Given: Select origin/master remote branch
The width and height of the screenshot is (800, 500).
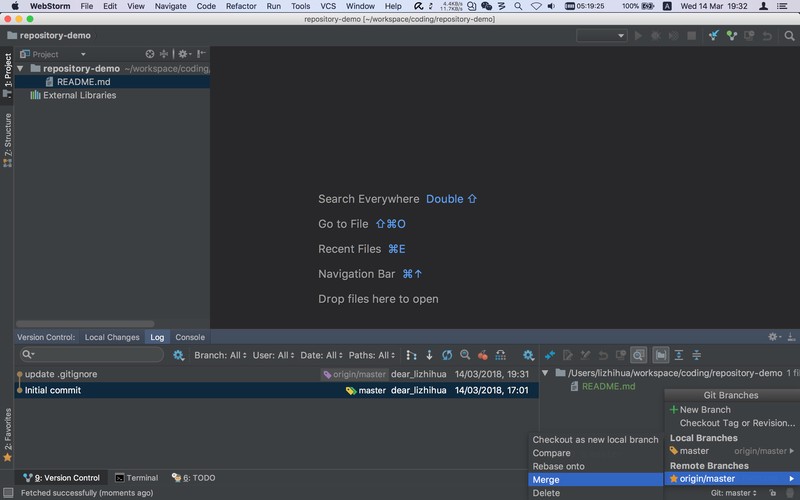Looking at the screenshot, I should tap(732, 479).
